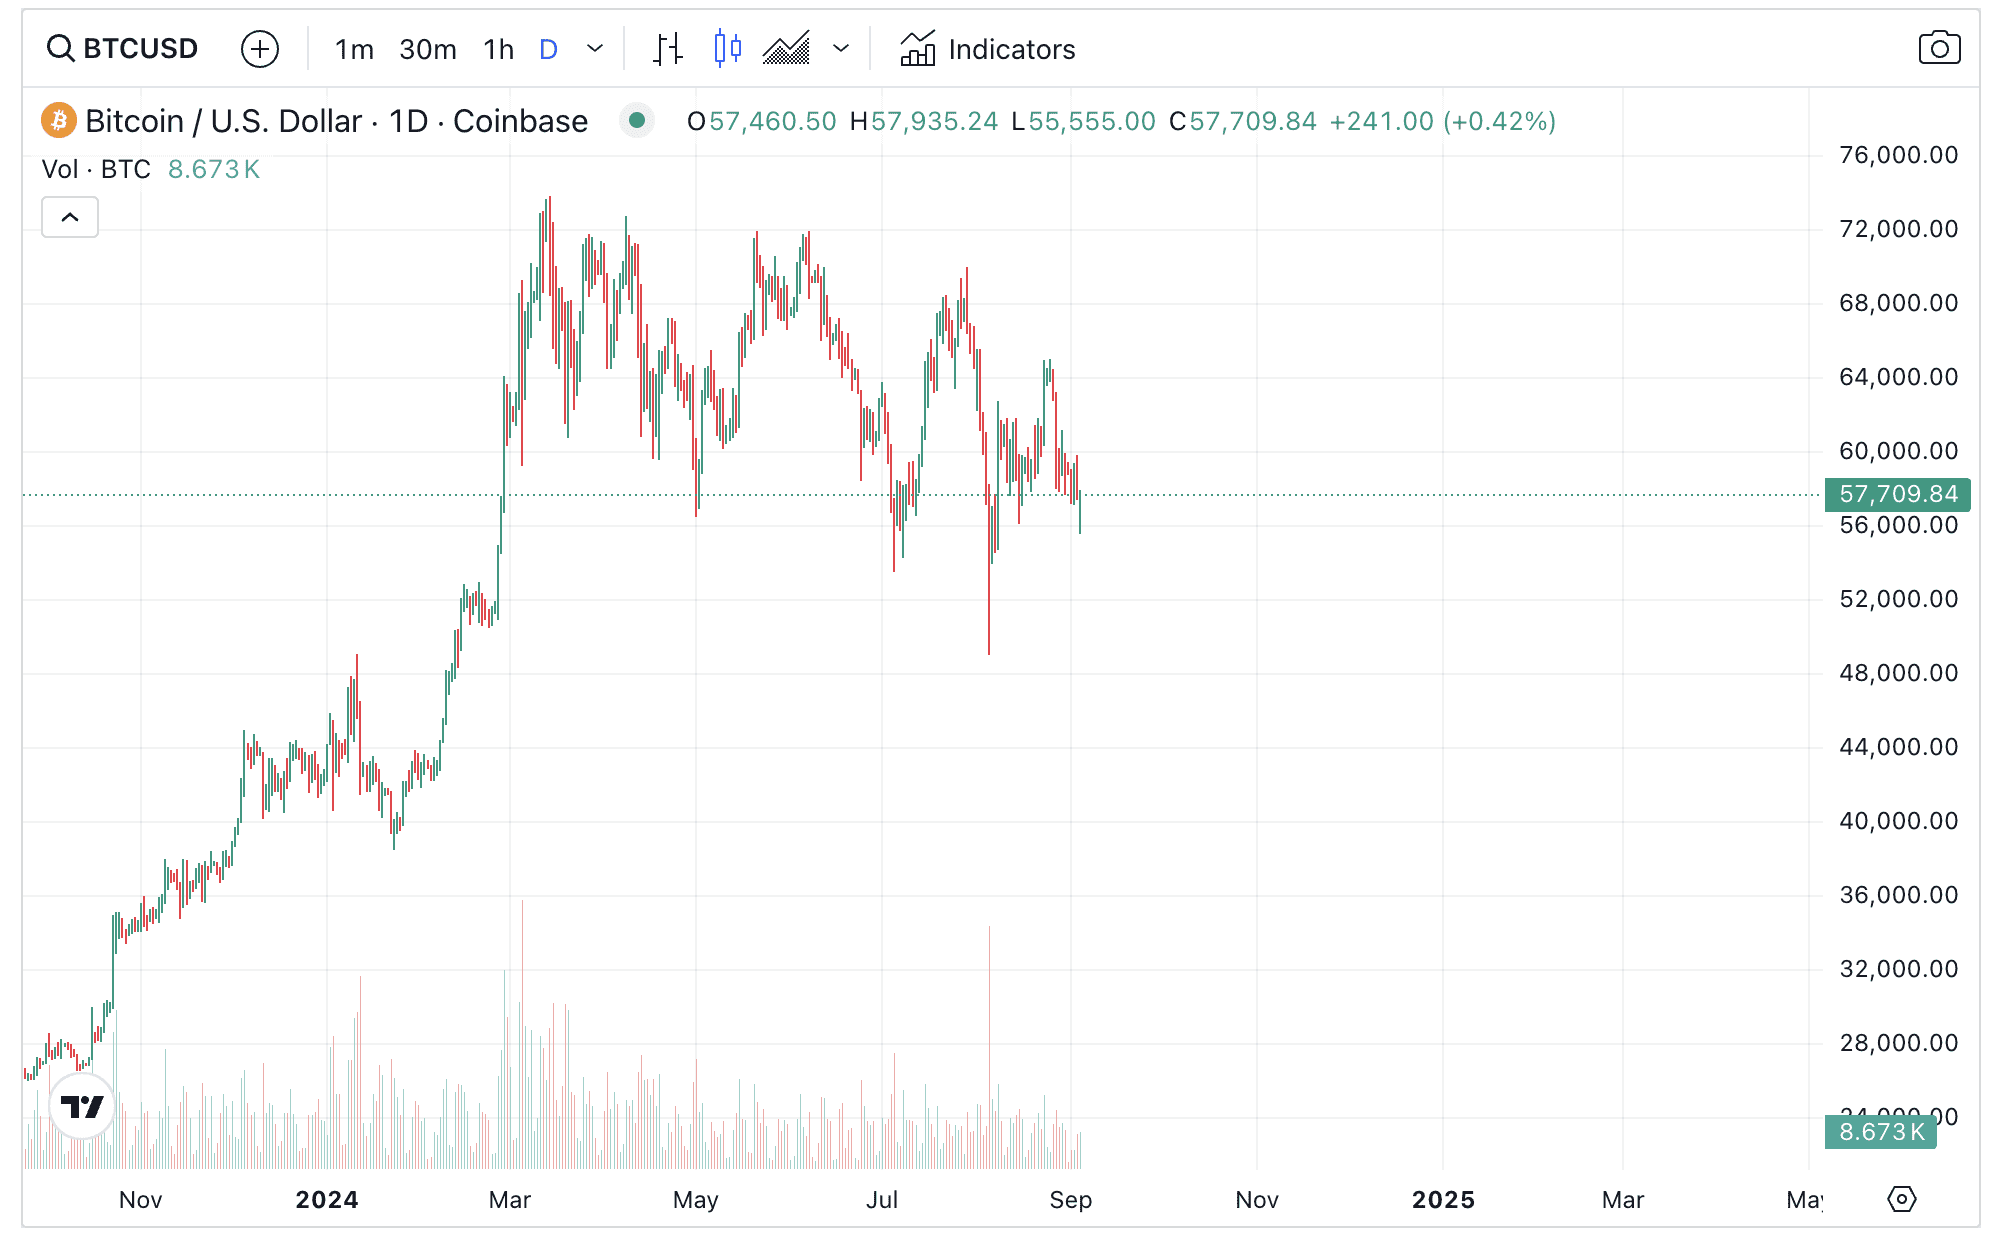Select the D daily timeframe
This screenshot has height=1250, width=2016.
point(548,49)
